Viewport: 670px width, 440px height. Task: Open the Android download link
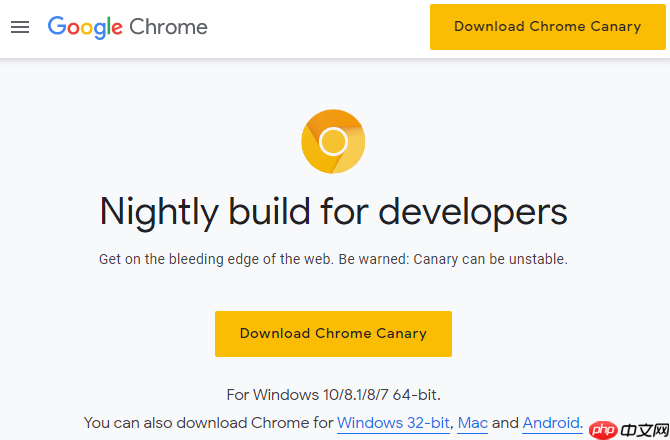click(551, 423)
